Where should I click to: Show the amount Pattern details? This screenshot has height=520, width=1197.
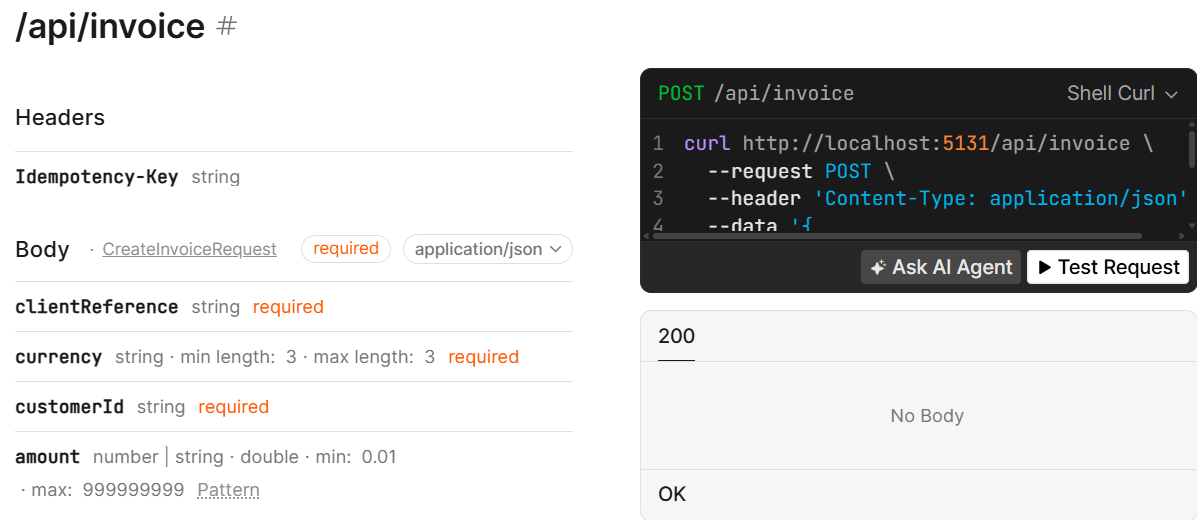click(x=228, y=490)
